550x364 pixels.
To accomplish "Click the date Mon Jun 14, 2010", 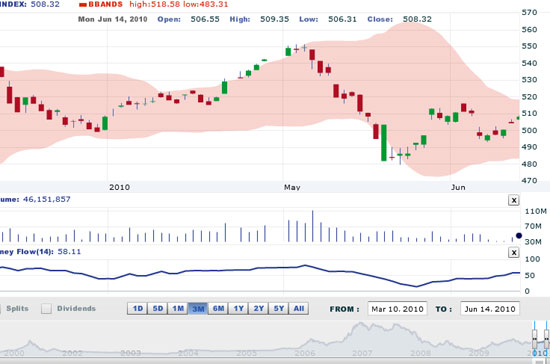I will [x=113, y=19].
